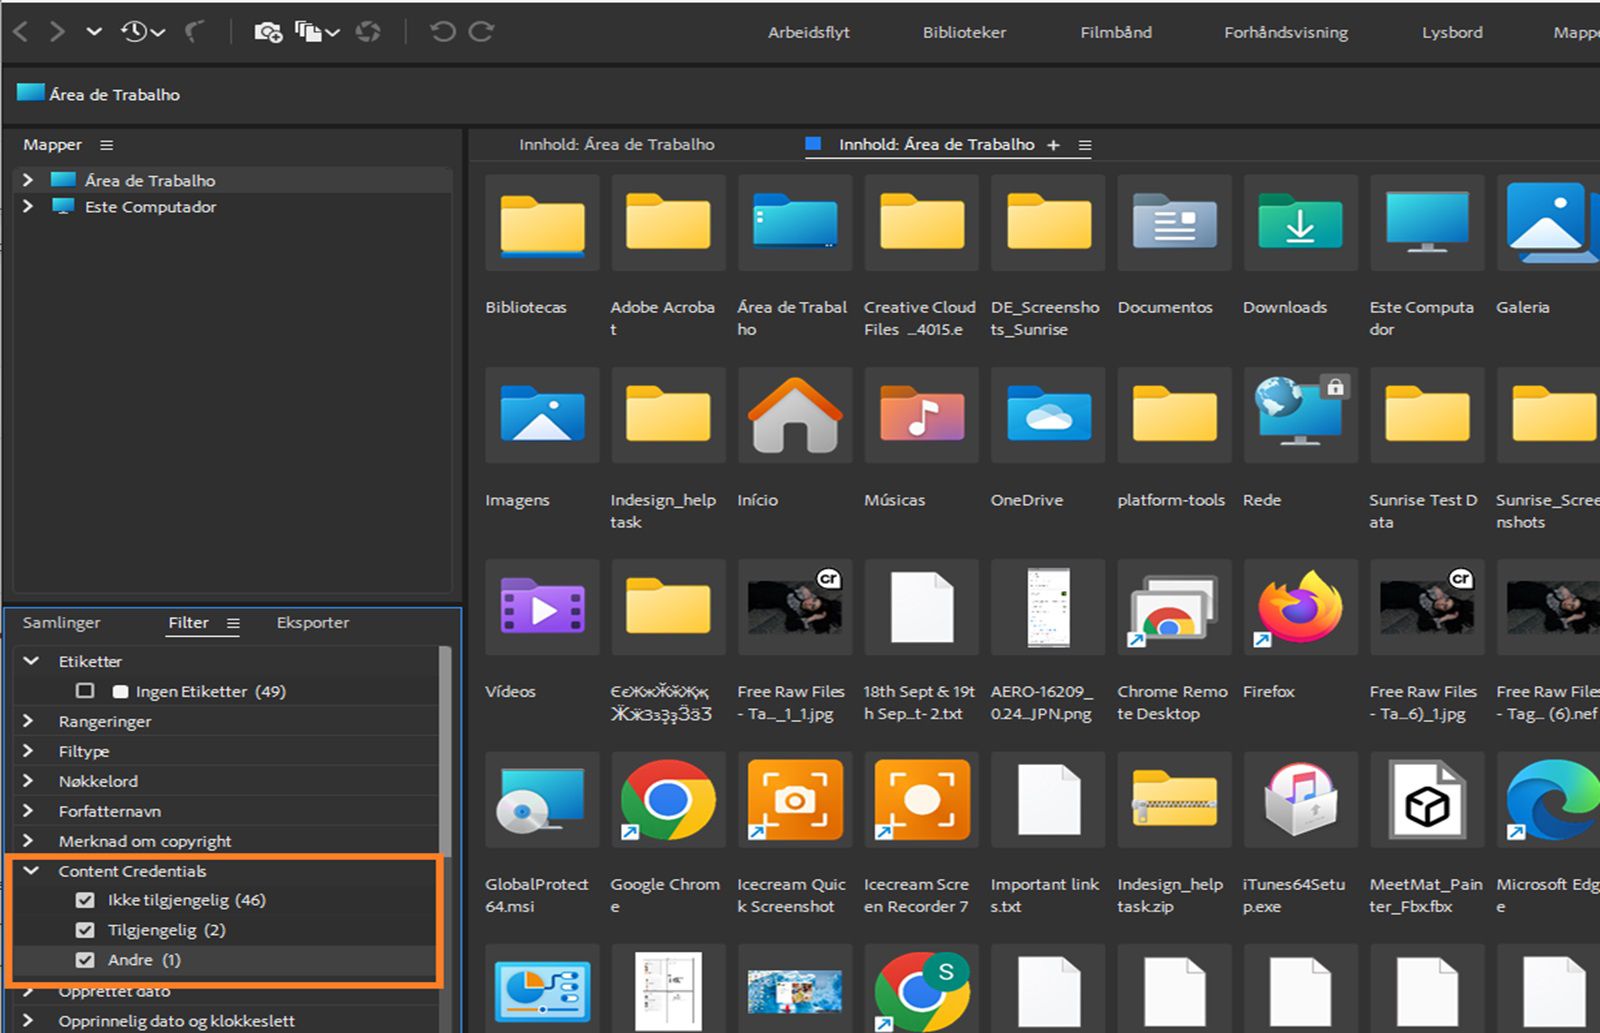Uncheck Andre (1) filter
1600x1033 pixels.
[85, 960]
